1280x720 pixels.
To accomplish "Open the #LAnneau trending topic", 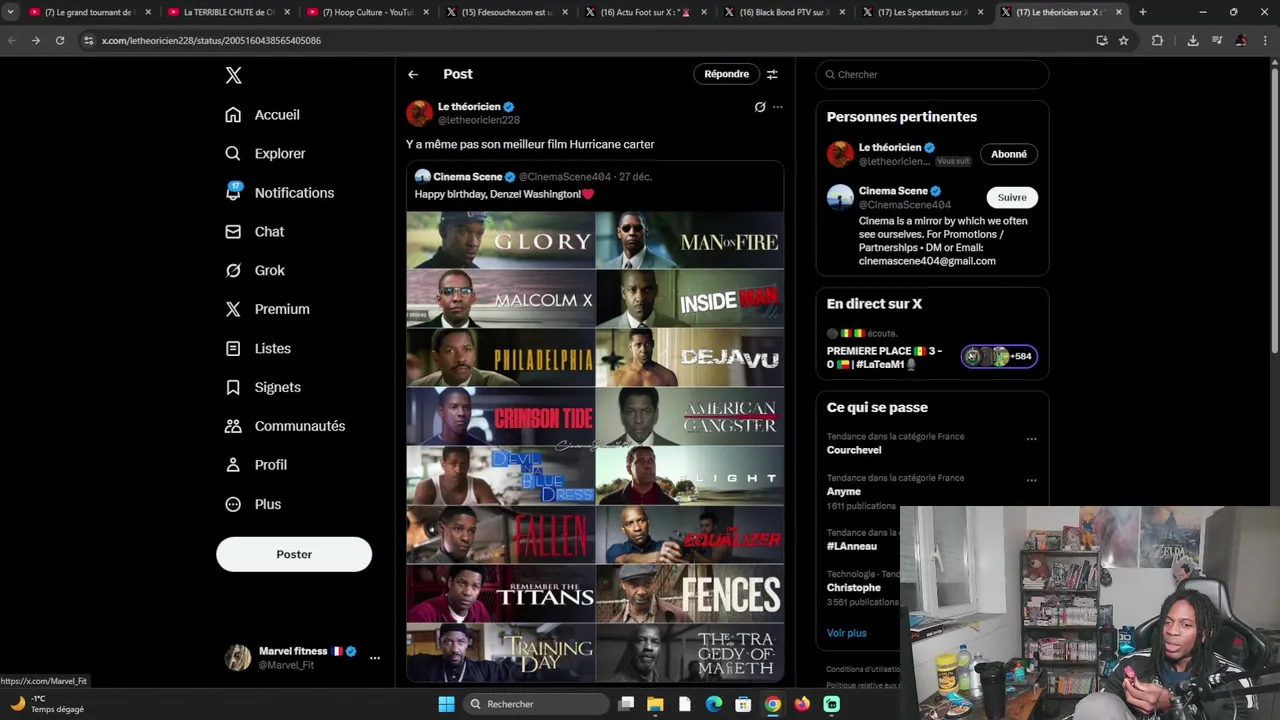I will coord(852,546).
